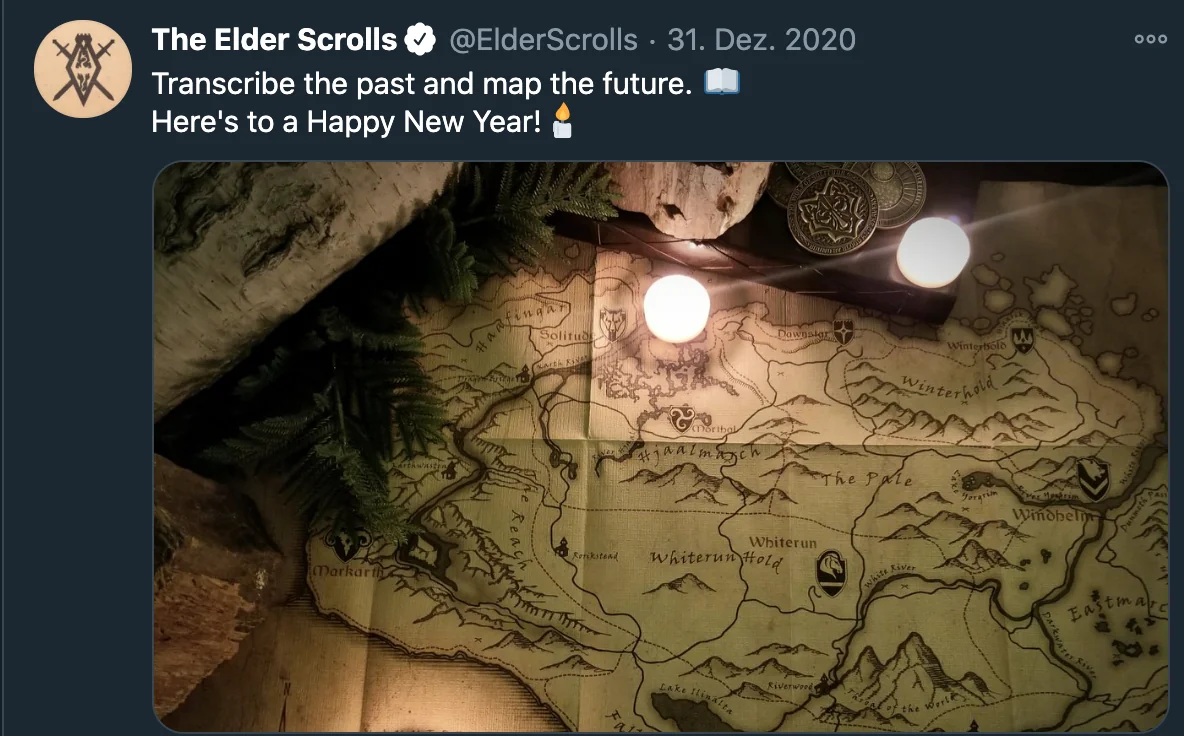The width and height of the screenshot is (1184, 736).
Task: Click the candle emoji after Happy New Year
Action: [x=563, y=121]
